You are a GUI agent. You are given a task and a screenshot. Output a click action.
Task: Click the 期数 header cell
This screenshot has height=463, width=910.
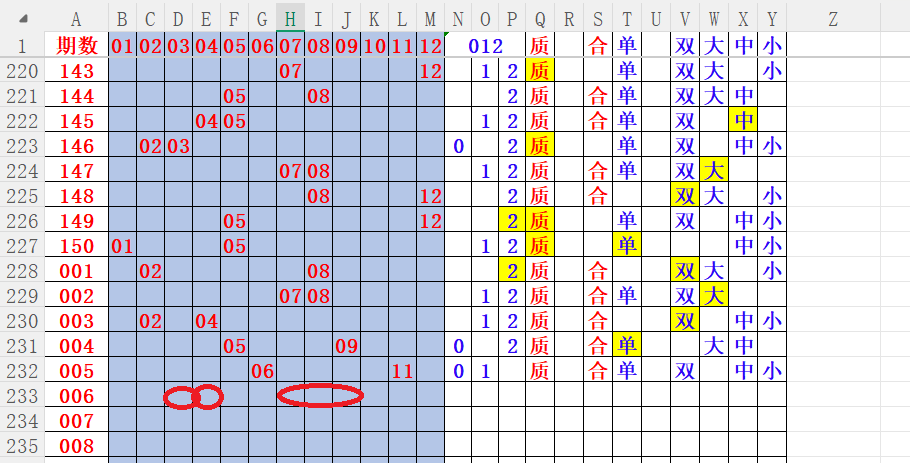point(77,45)
